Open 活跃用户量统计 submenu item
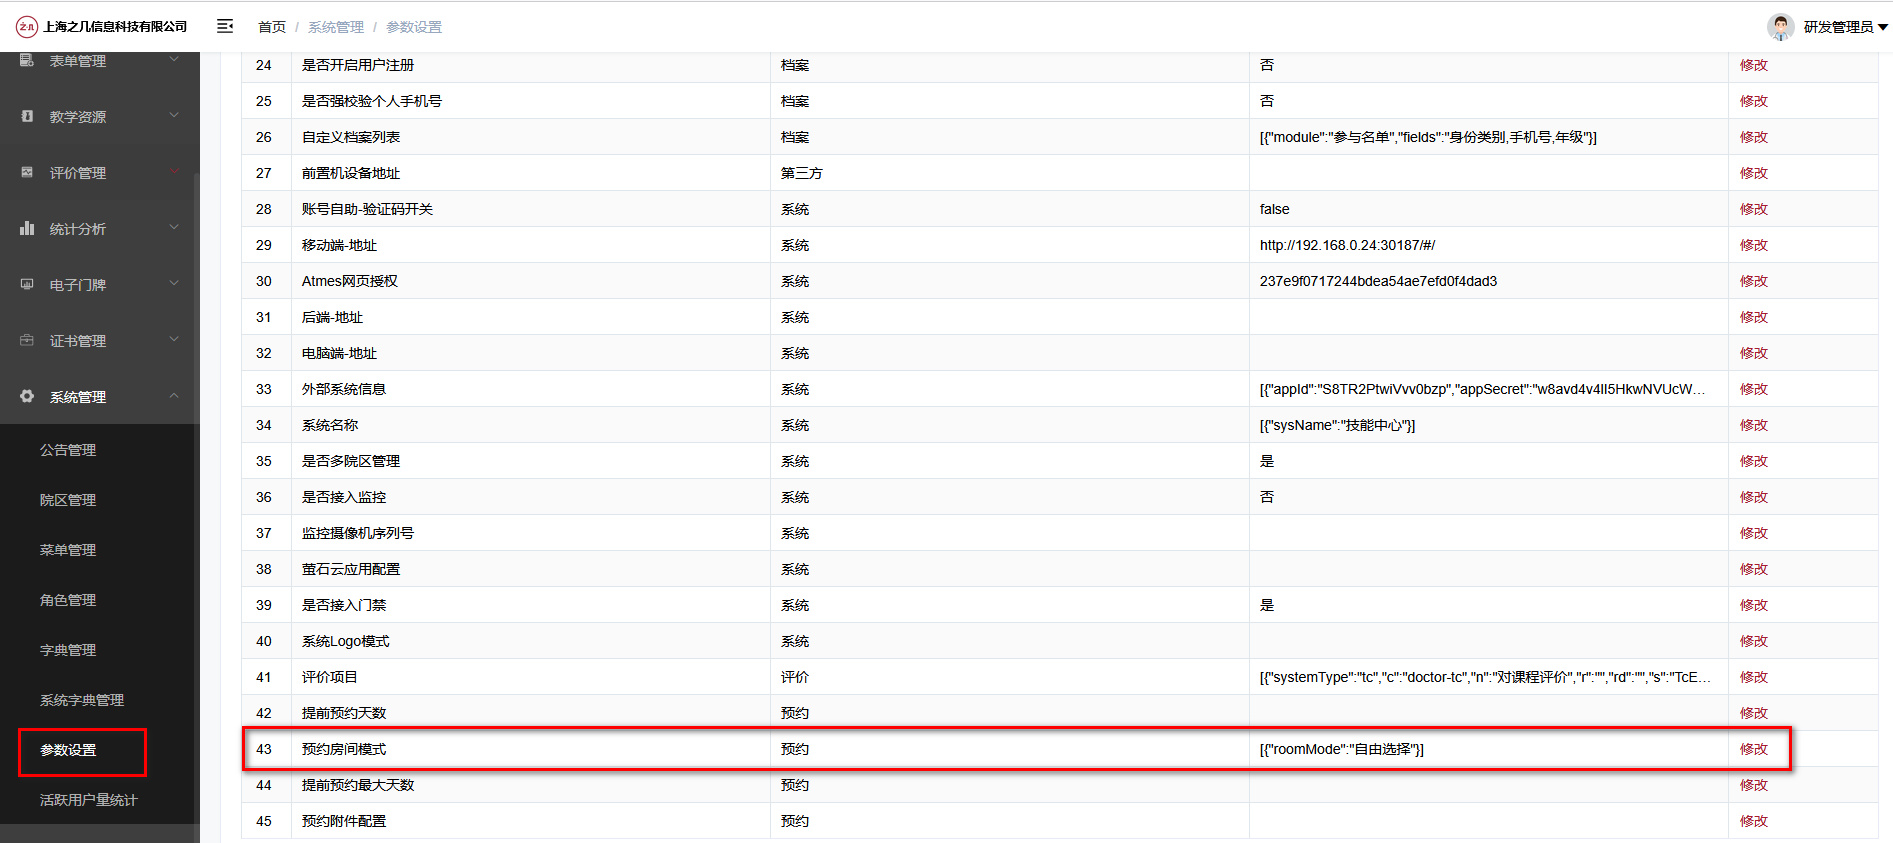Image resolution: width=1893 pixels, height=843 pixels. click(89, 800)
